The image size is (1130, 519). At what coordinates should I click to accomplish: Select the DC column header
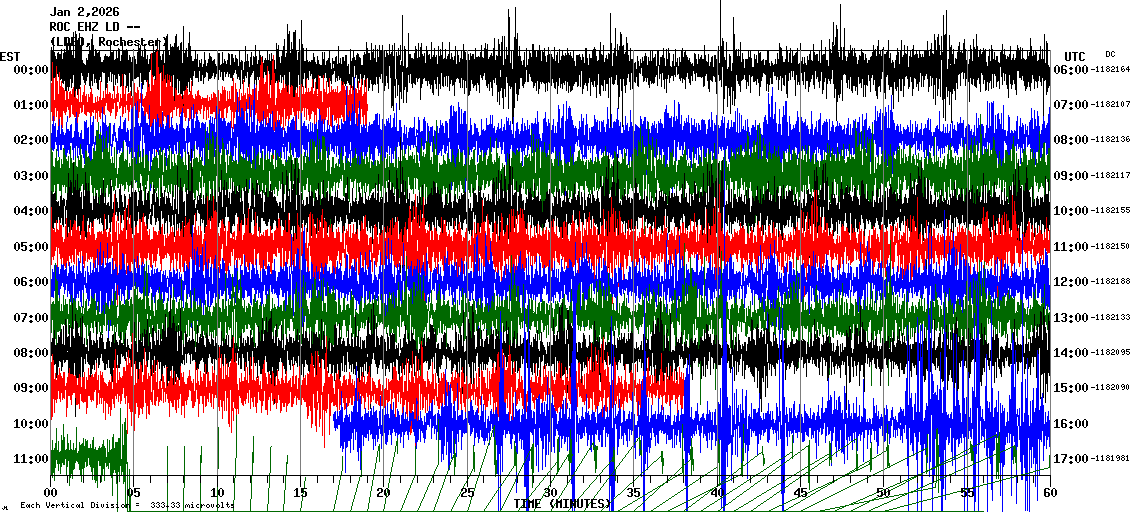click(x=1110, y=54)
